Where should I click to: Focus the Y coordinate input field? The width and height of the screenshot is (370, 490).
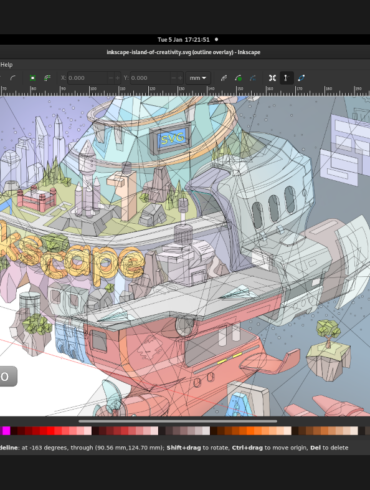click(x=150, y=78)
